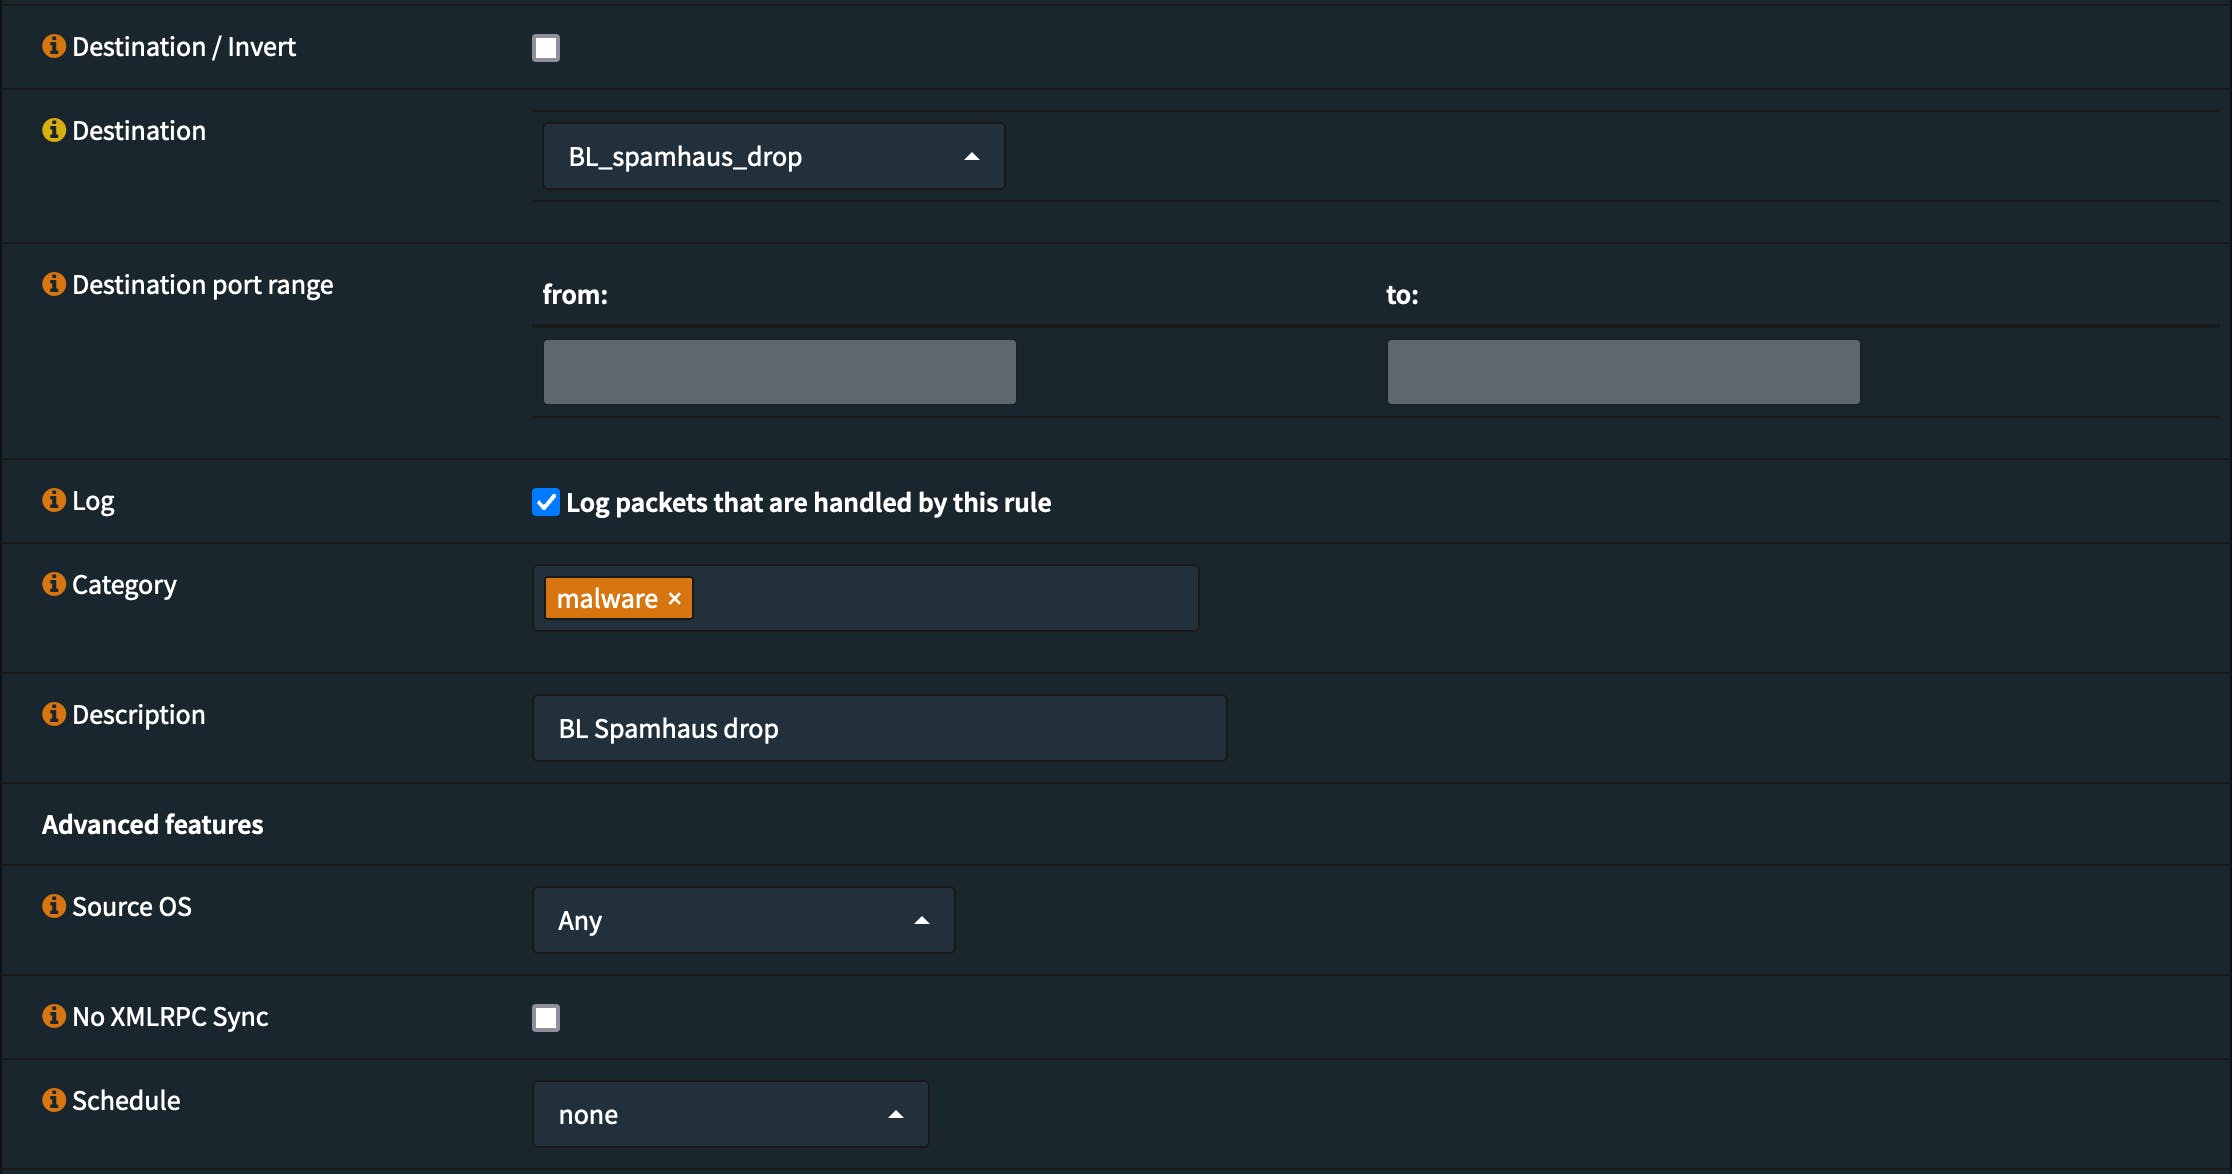The image size is (2232, 1174).
Task: Click info icon next to No XMLRPC Sync
Action: click(x=54, y=1016)
